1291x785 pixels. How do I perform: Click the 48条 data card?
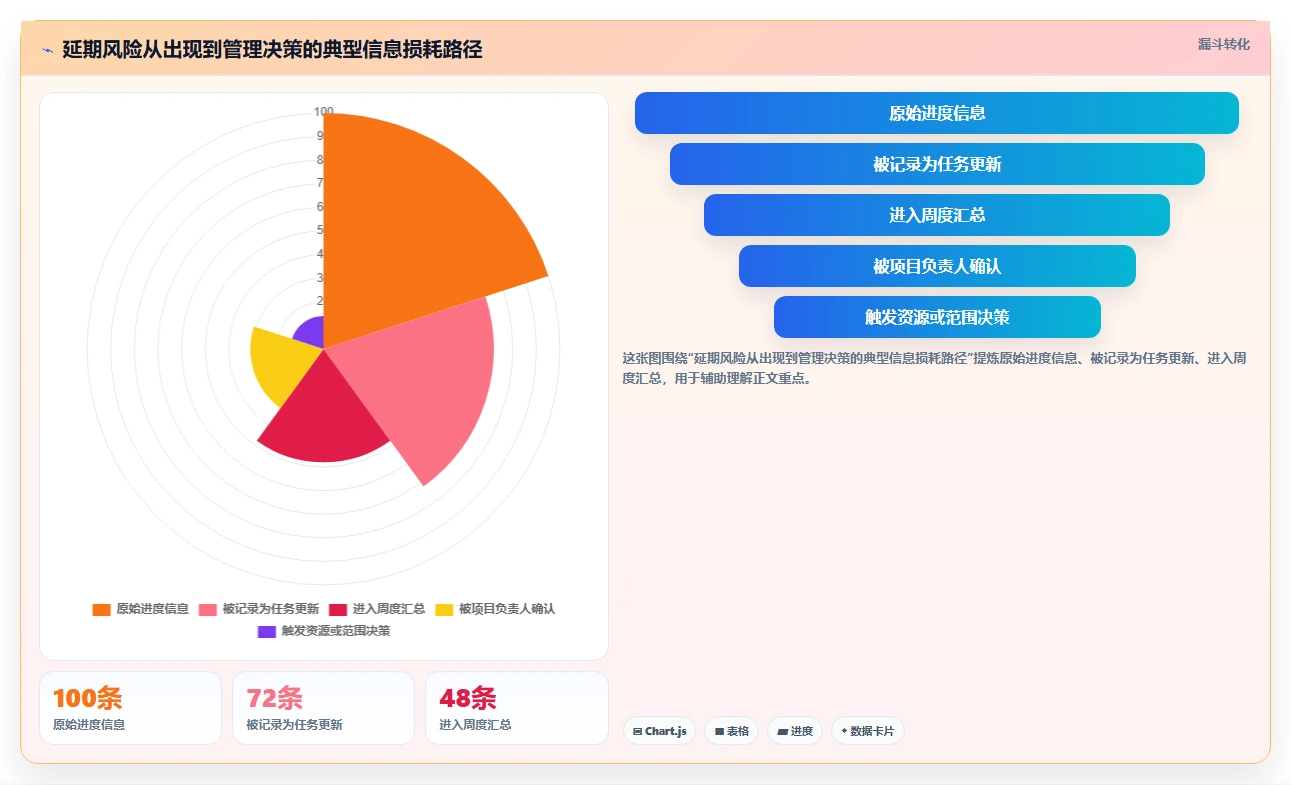point(516,708)
